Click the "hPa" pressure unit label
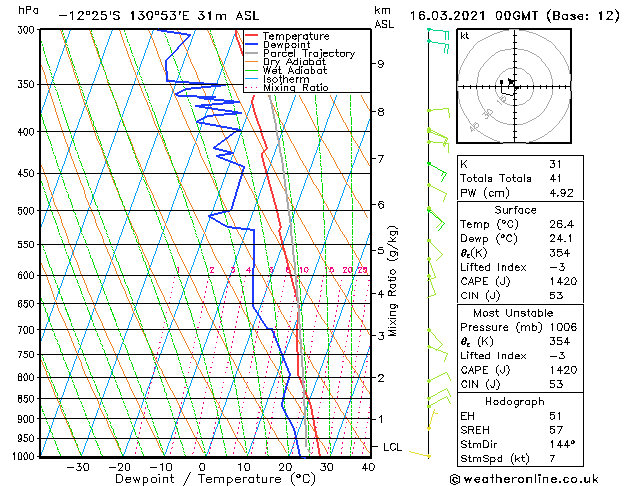The image size is (629, 486). pyautogui.click(x=28, y=11)
